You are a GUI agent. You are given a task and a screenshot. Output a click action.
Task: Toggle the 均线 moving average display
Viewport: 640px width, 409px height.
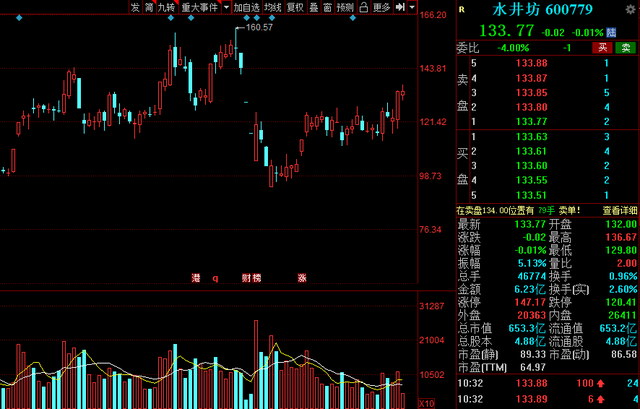click(272, 7)
